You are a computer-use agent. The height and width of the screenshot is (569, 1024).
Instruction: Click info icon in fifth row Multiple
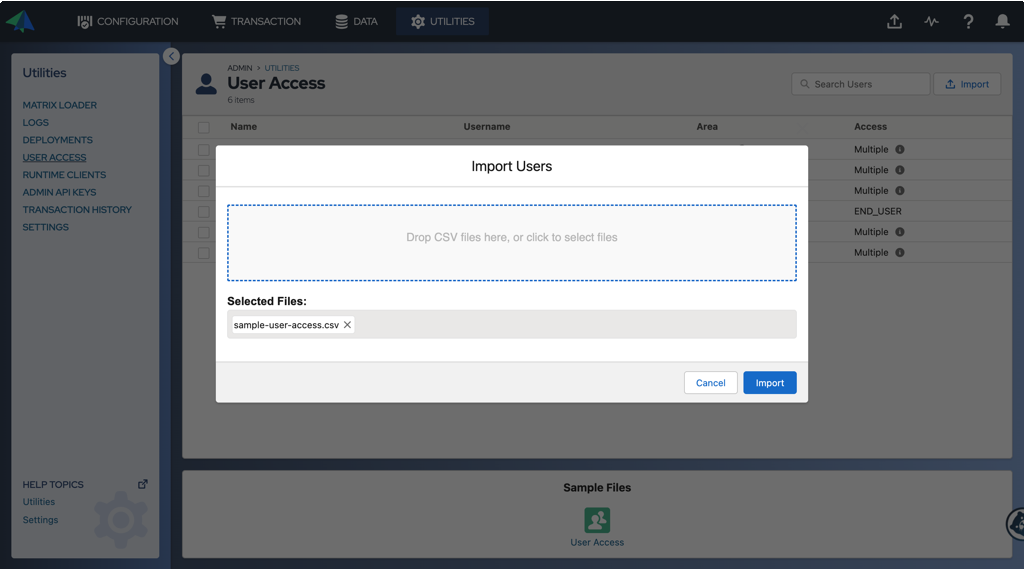899,232
